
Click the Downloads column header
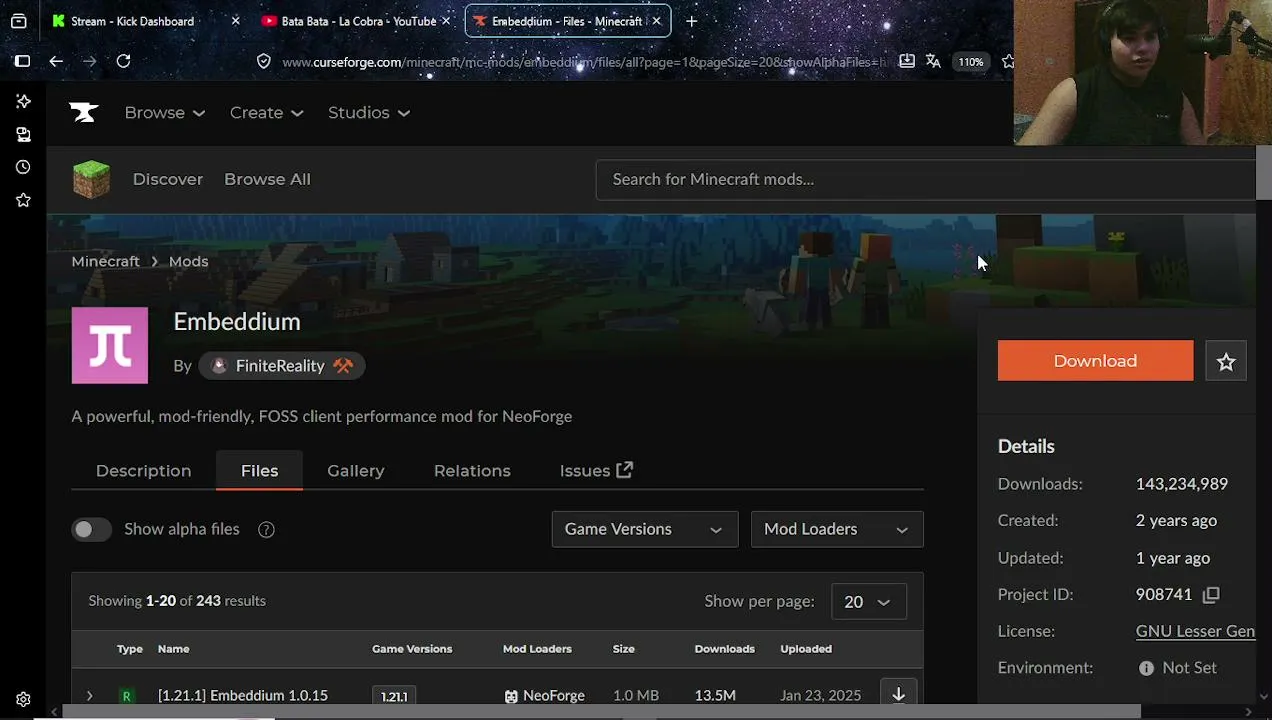click(x=724, y=649)
